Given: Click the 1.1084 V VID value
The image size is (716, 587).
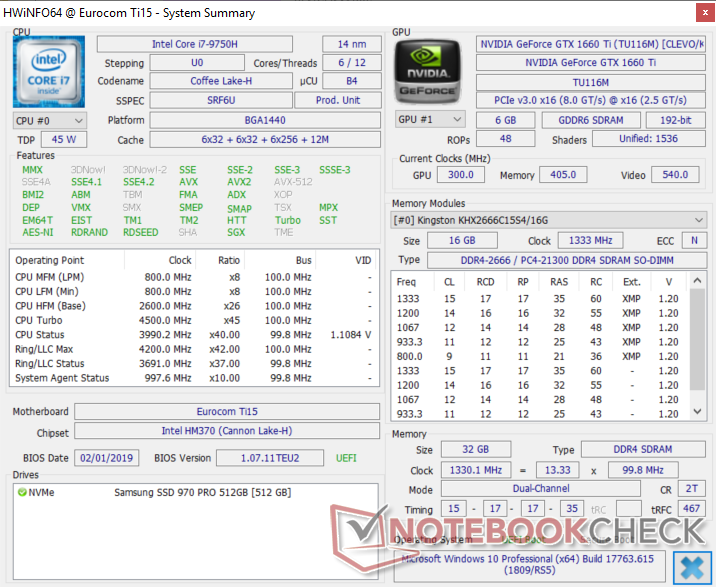Looking at the screenshot, I should click(x=351, y=335).
